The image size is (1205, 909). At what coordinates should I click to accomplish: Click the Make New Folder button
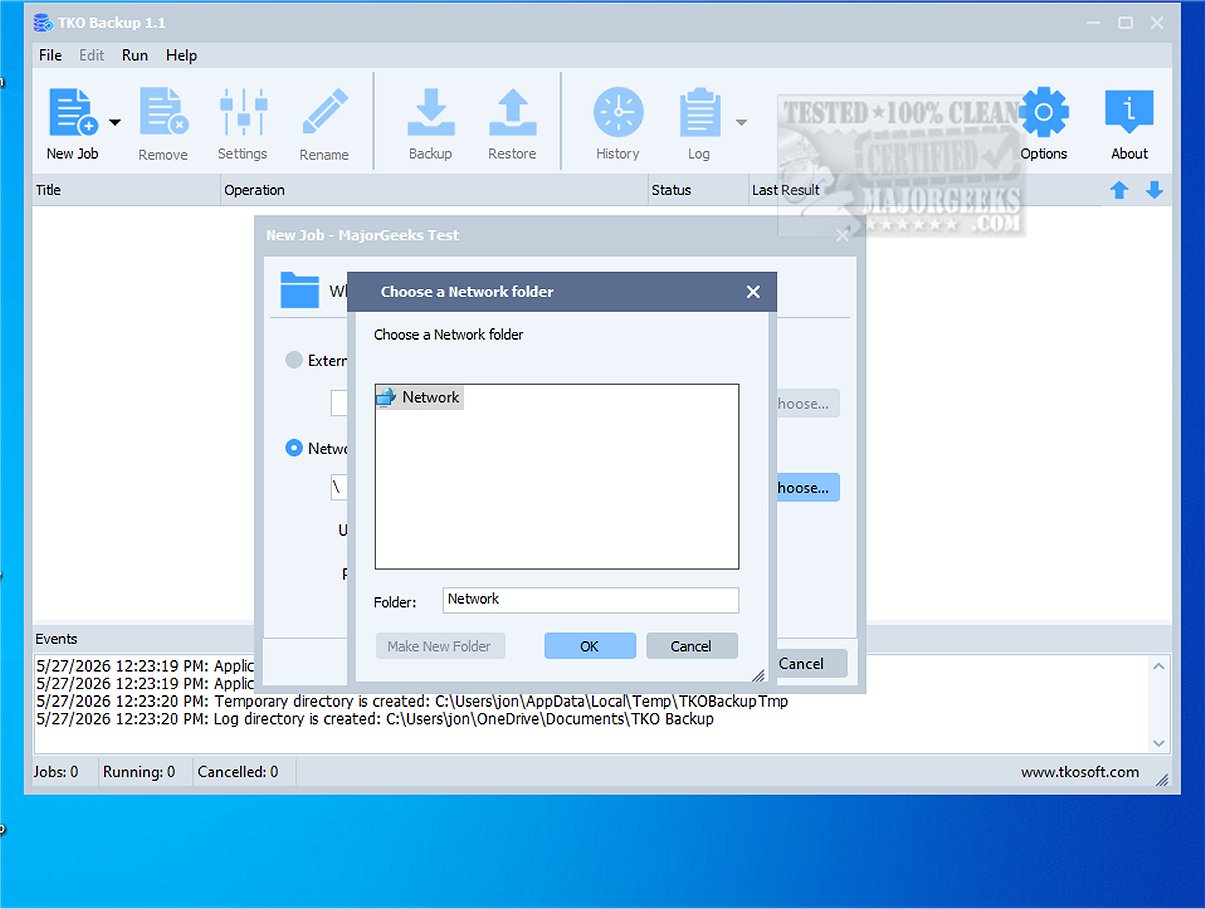pos(440,646)
